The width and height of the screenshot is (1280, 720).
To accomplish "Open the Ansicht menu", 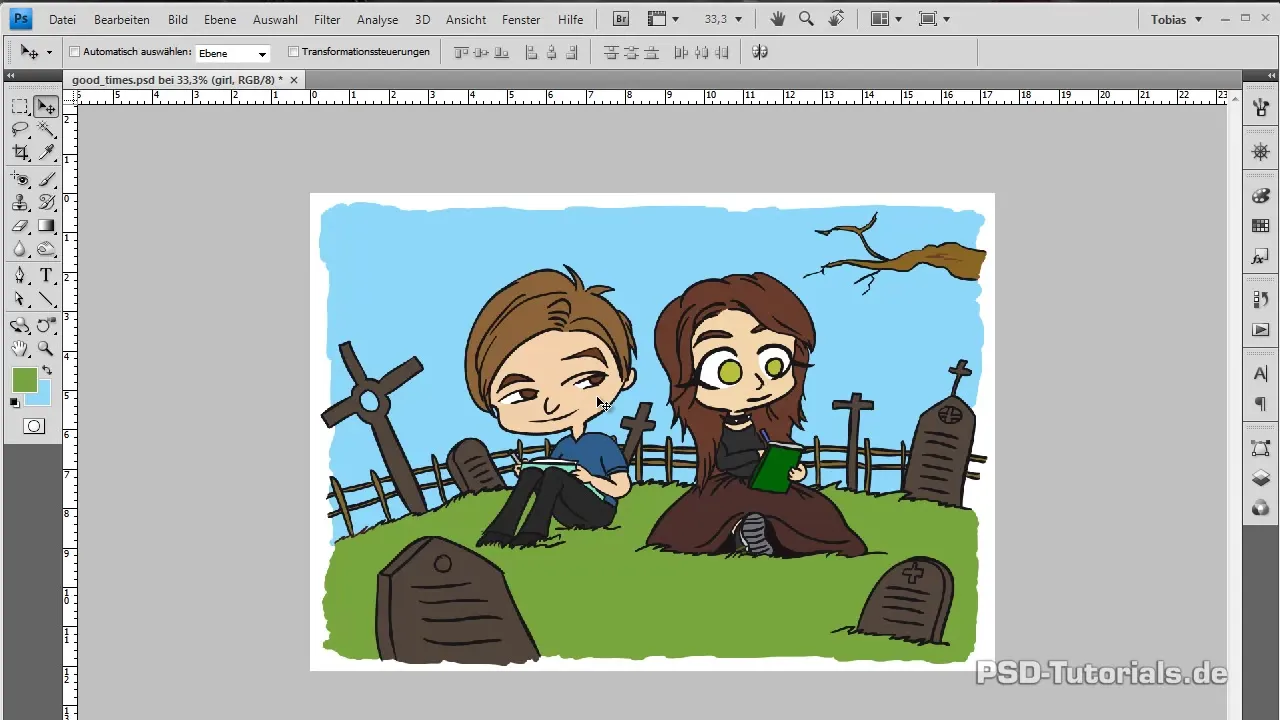I will coord(466,19).
